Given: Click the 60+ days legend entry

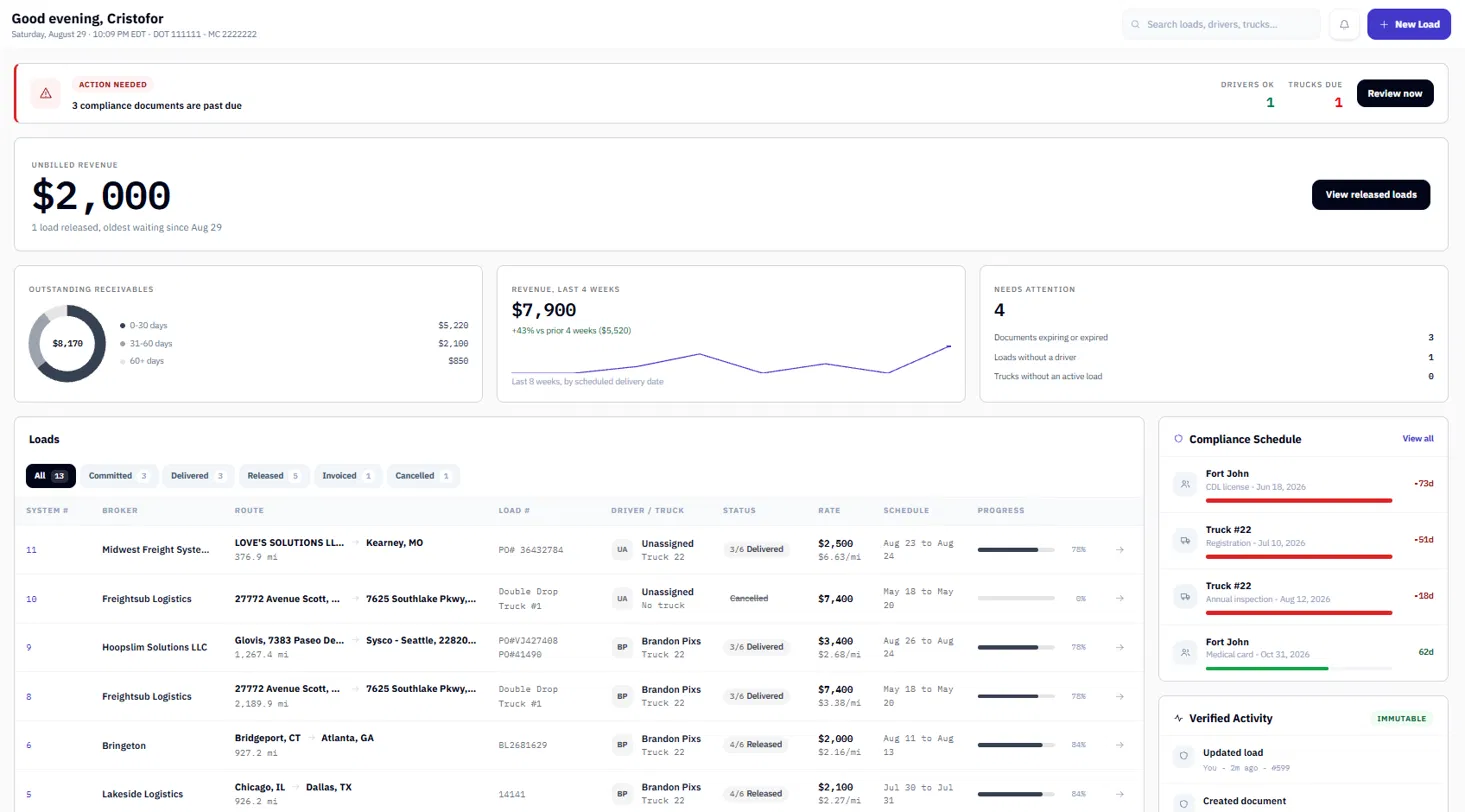Looking at the screenshot, I should coord(294,361).
